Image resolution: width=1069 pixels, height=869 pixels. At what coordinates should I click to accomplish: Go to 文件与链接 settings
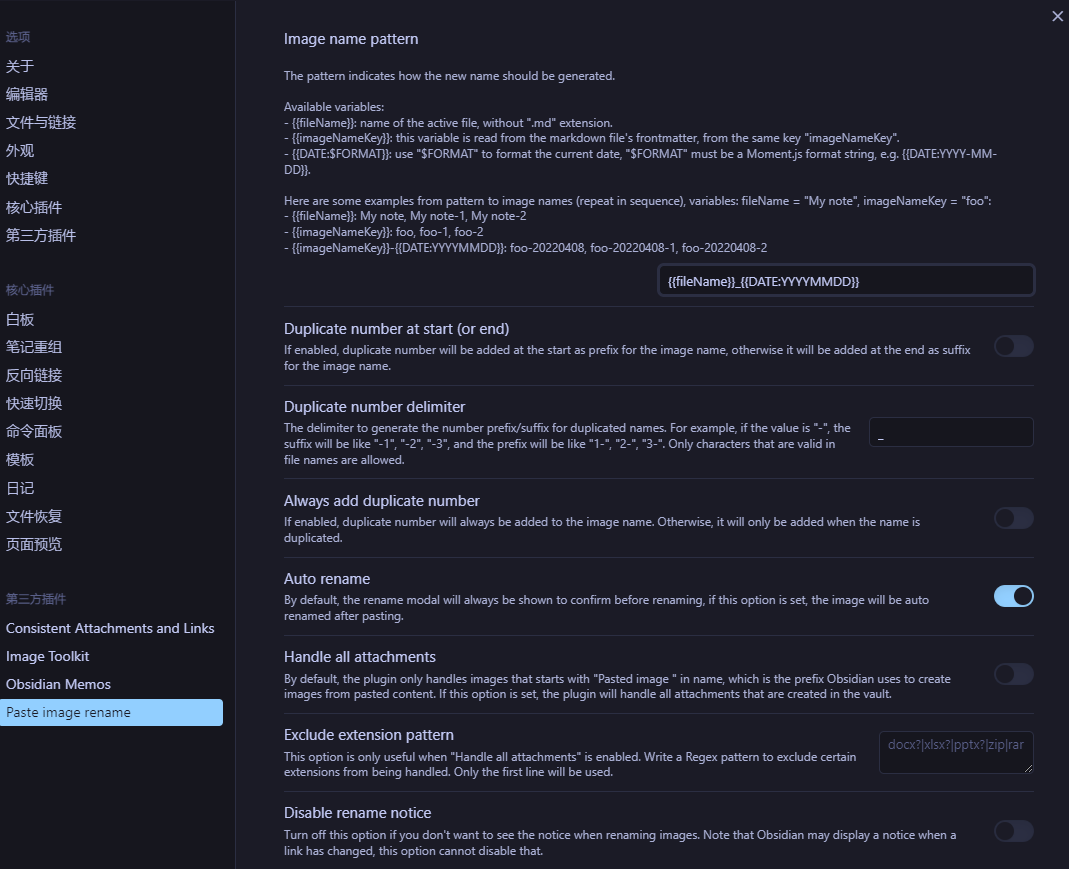click(41, 122)
